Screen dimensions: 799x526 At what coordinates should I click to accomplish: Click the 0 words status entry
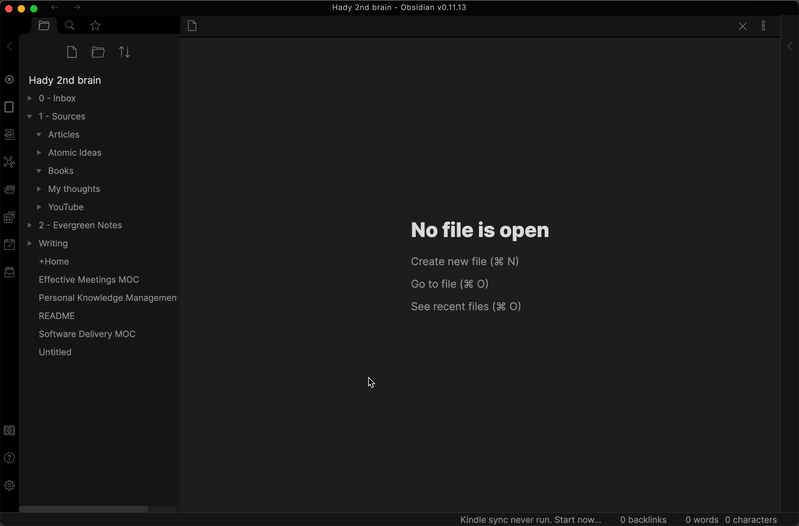(702, 520)
